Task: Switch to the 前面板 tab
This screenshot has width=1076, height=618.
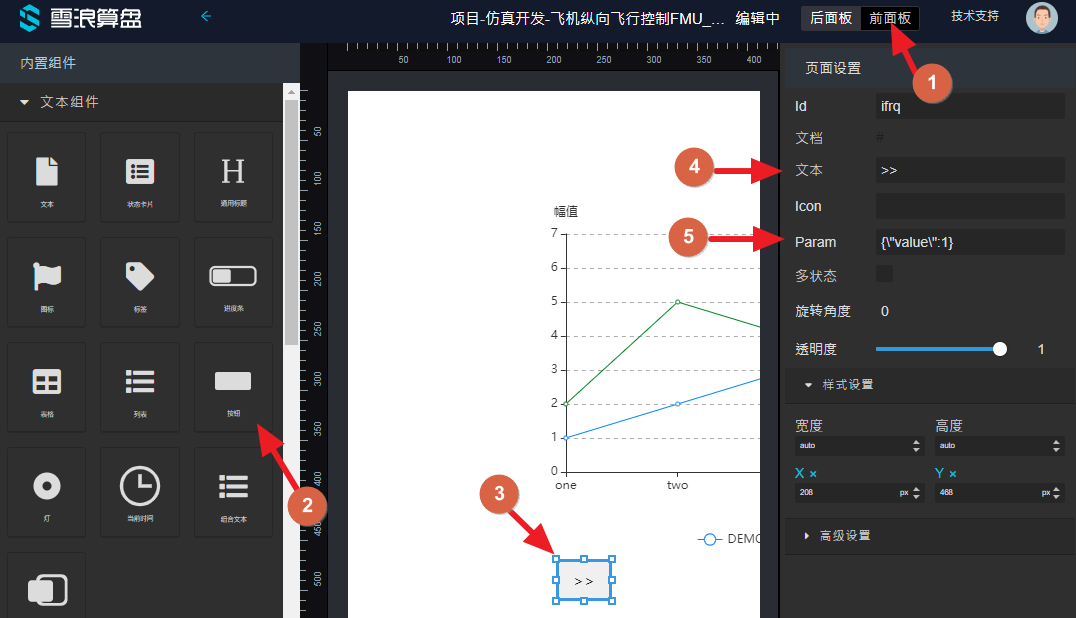Action: click(x=889, y=17)
